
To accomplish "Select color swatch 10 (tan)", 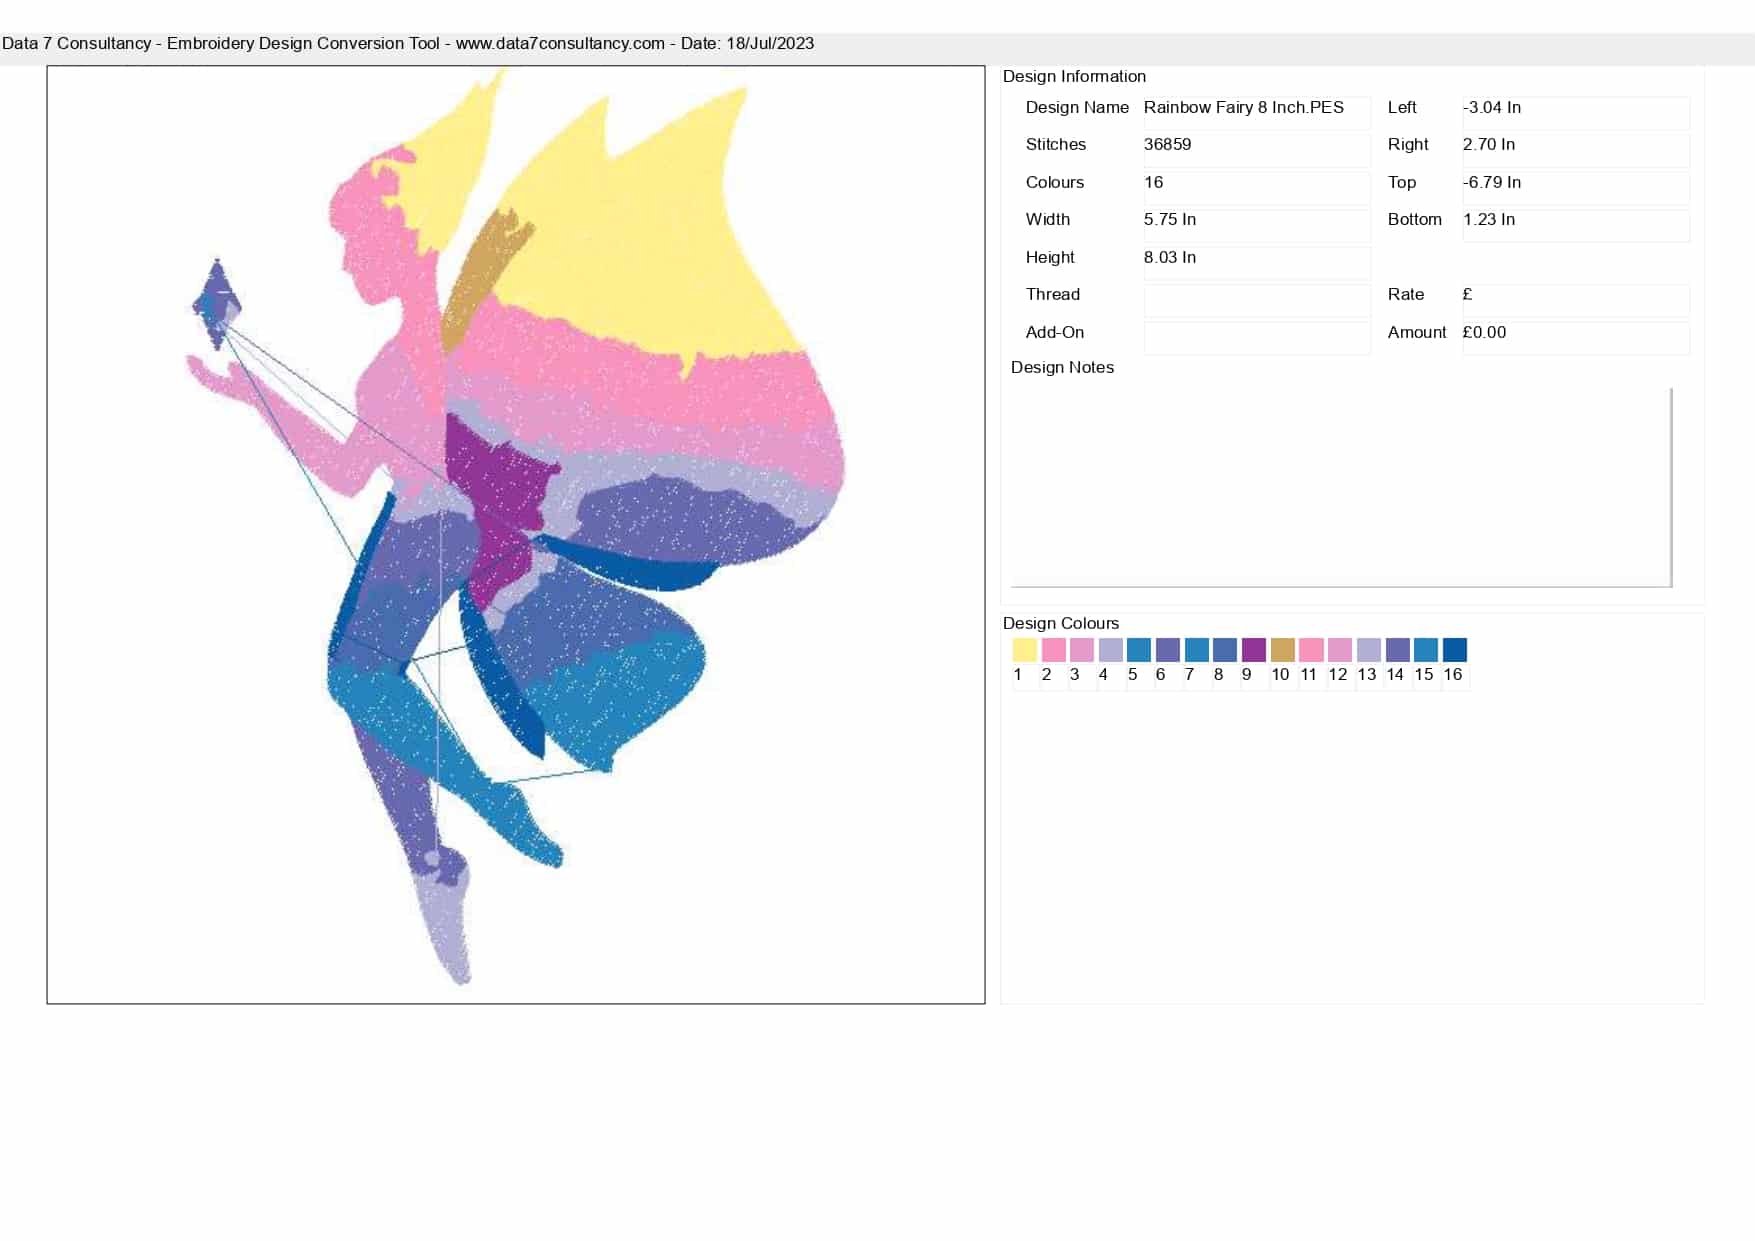I will (1282, 650).
